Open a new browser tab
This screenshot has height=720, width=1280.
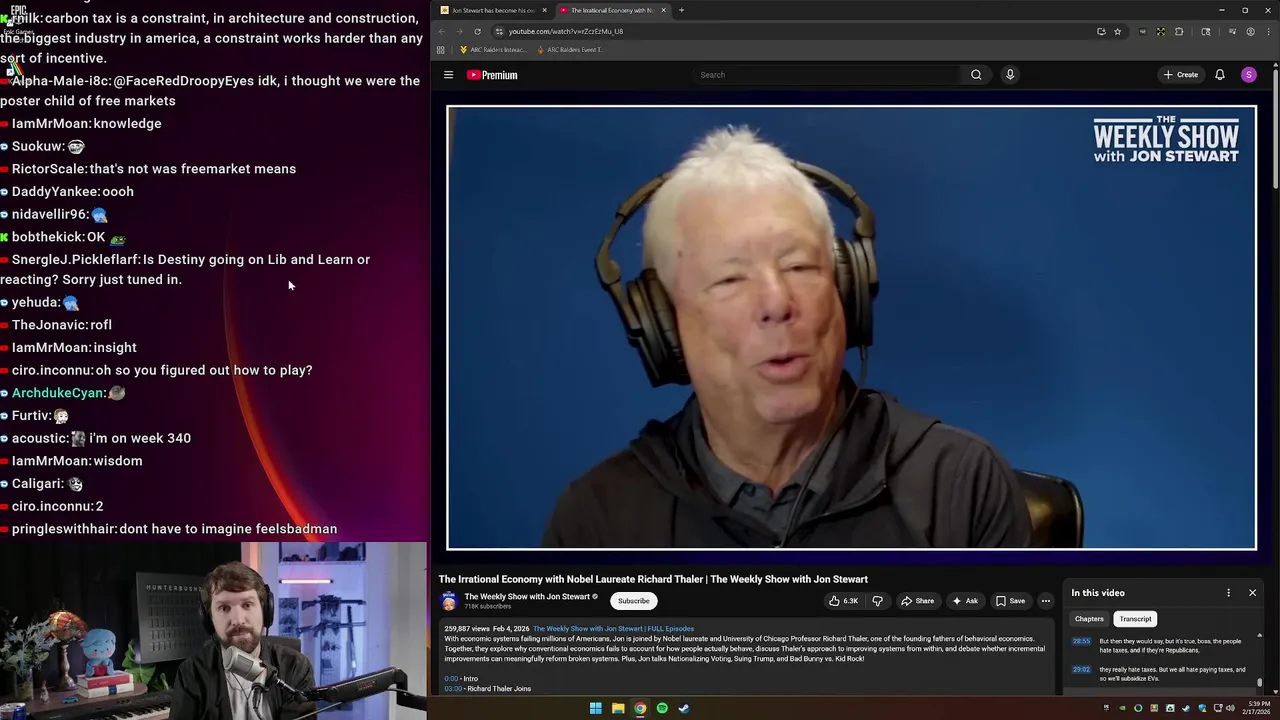click(681, 10)
